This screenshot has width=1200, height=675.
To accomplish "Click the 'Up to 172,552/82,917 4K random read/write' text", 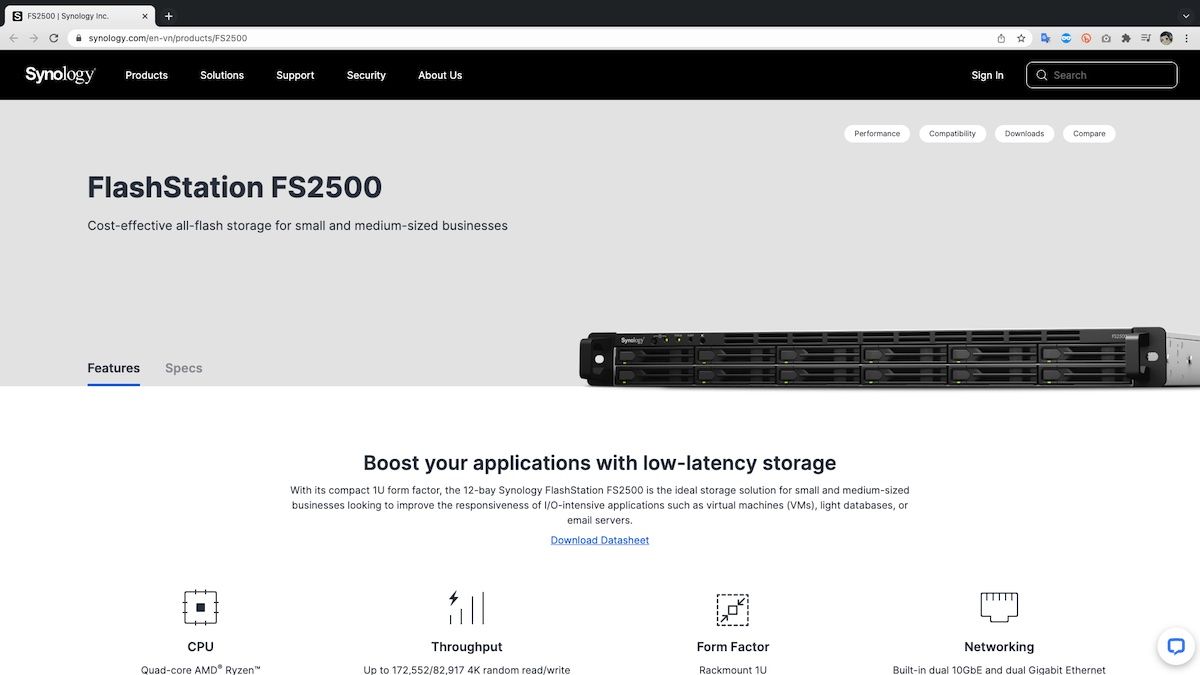I will tap(467, 669).
